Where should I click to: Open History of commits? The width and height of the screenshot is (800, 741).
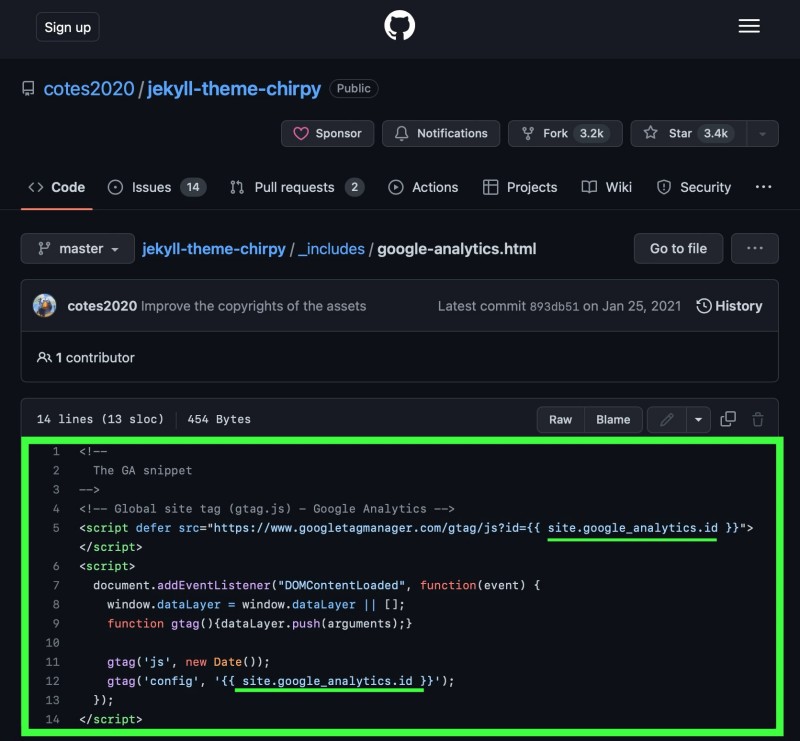[729, 306]
